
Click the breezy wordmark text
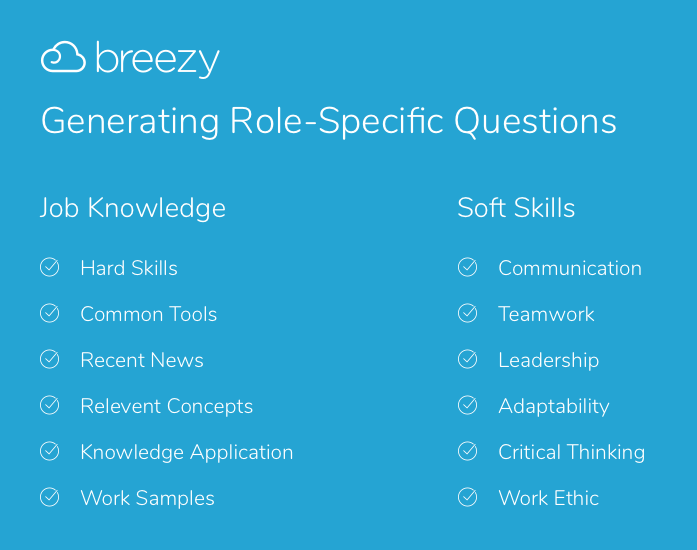pos(158,60)
